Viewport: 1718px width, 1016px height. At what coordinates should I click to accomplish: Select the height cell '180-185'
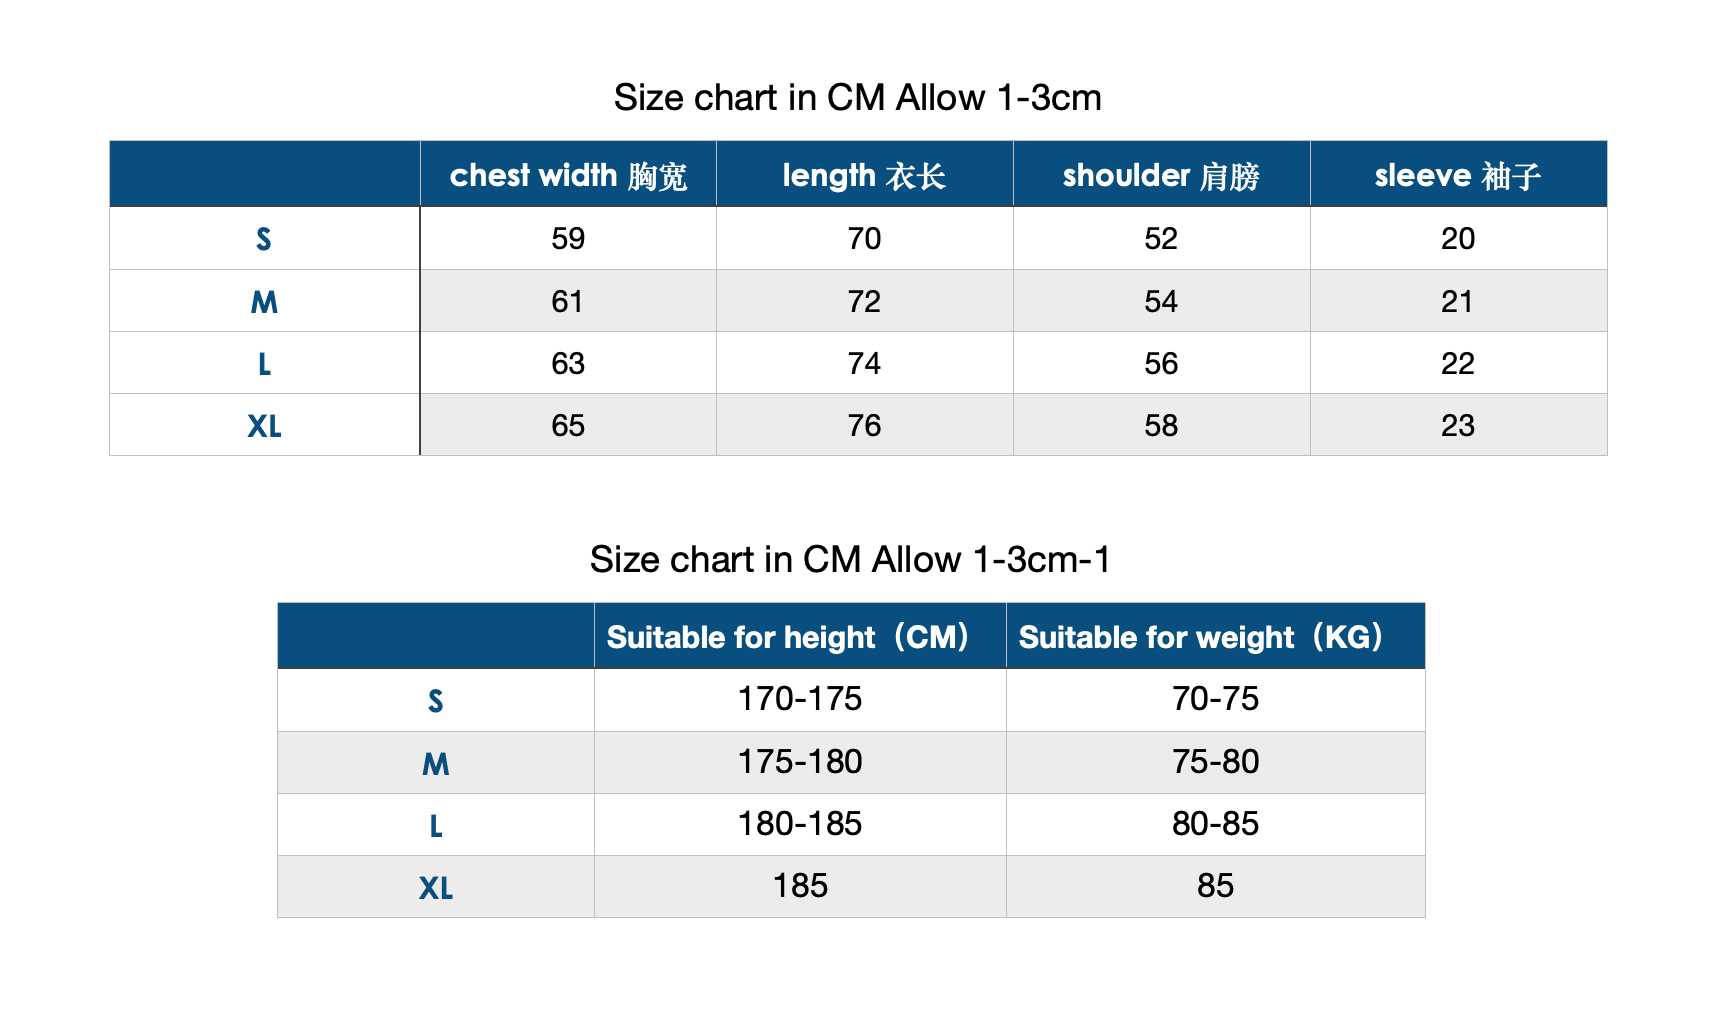coord(800,824)
